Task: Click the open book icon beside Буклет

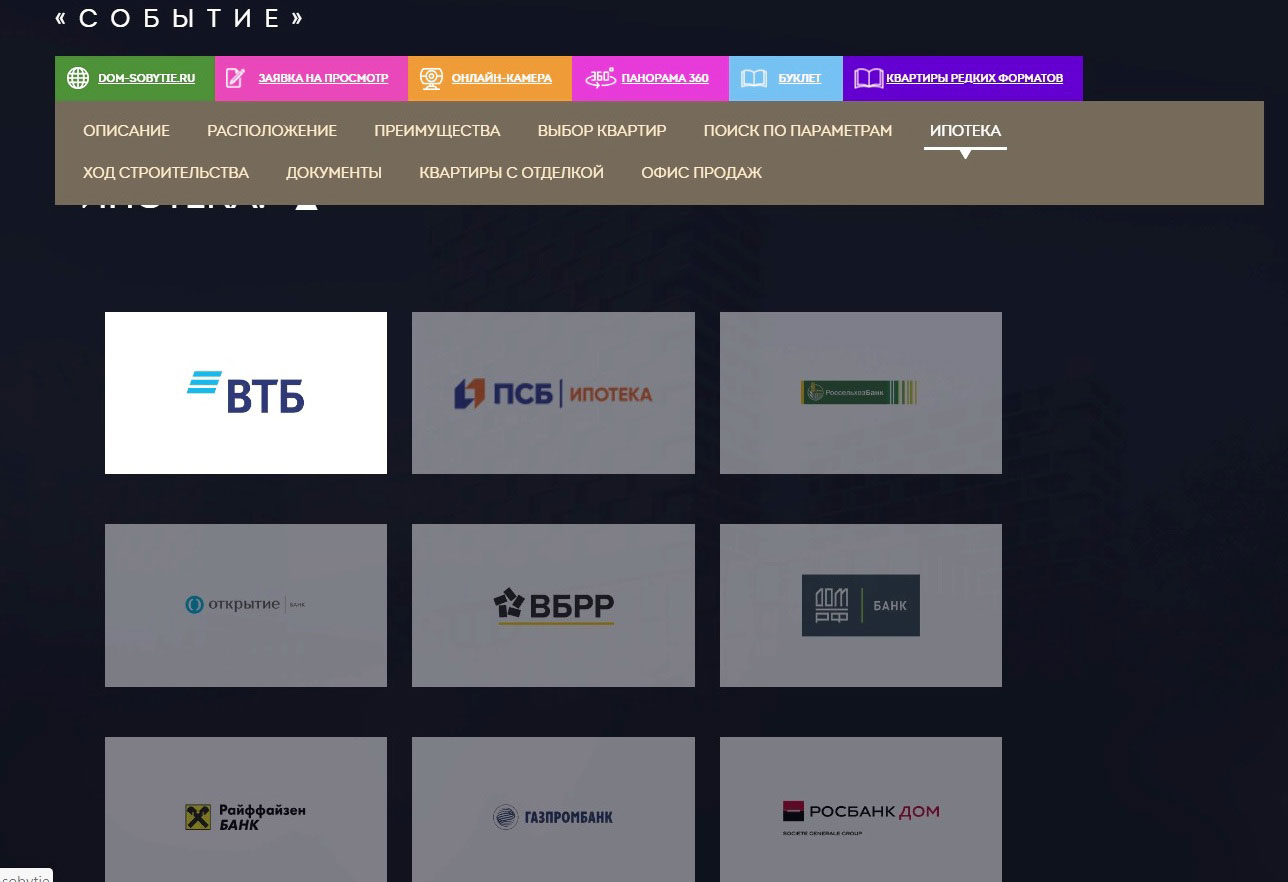Action: click(754, 78)
